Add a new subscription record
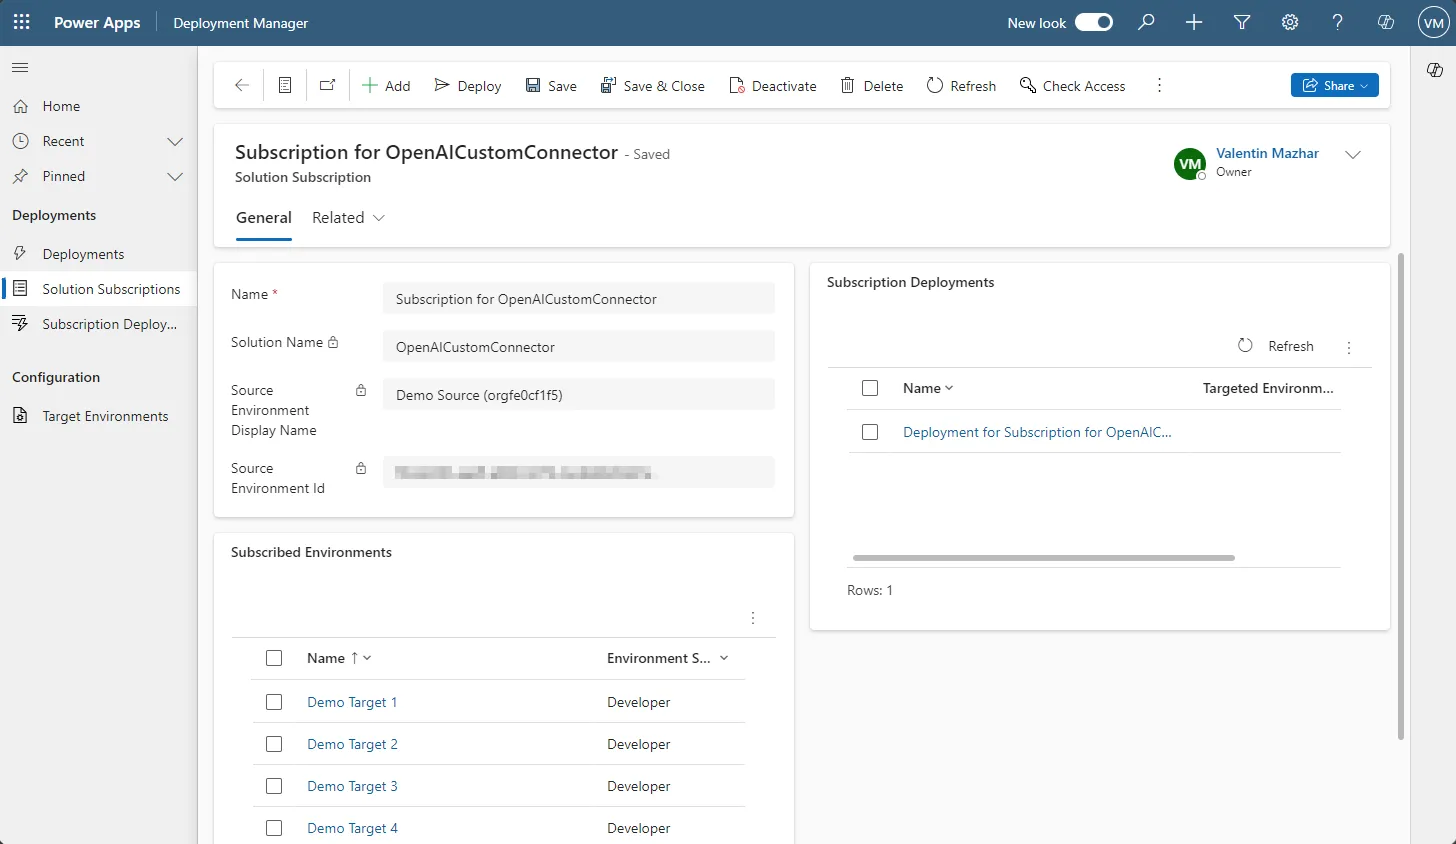 386,86
